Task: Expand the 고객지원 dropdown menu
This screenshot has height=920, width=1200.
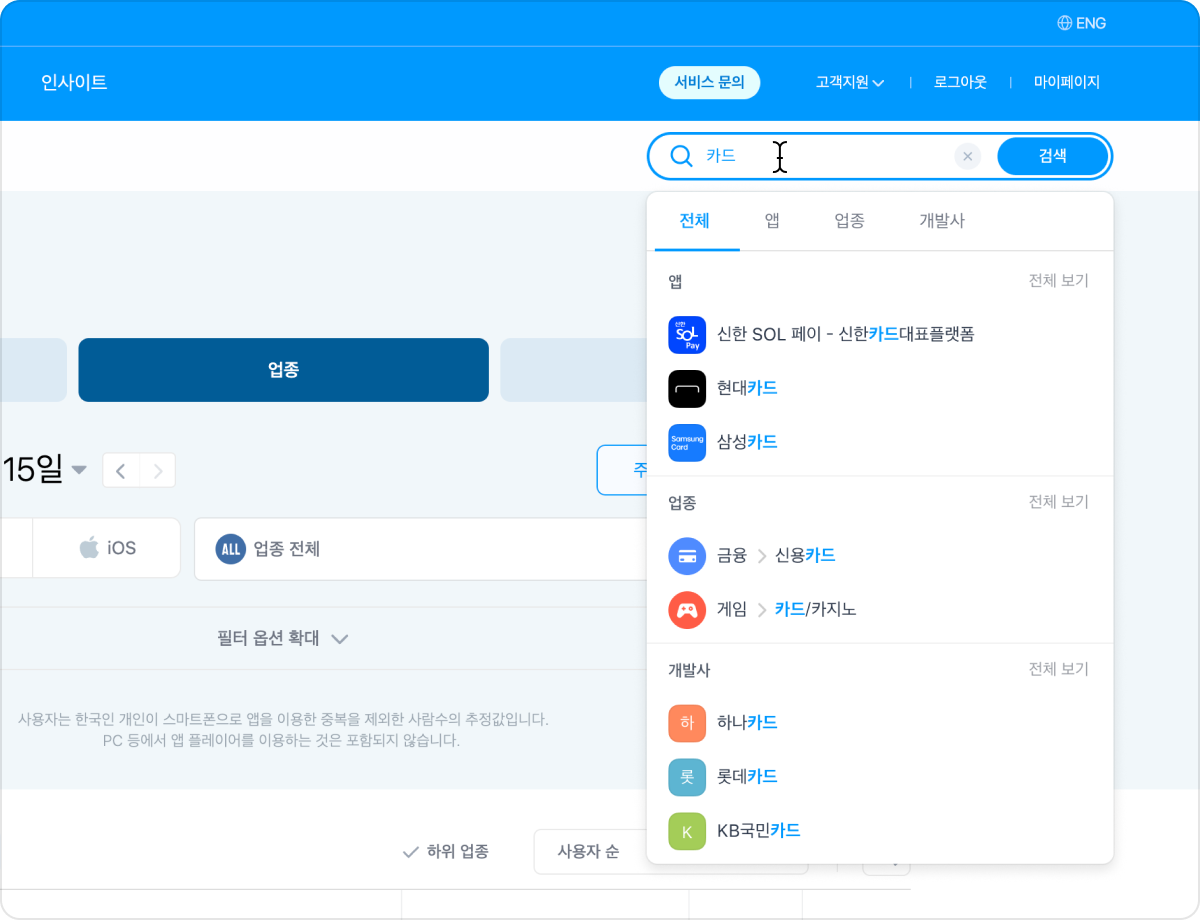Action: (x=849, y=83)
